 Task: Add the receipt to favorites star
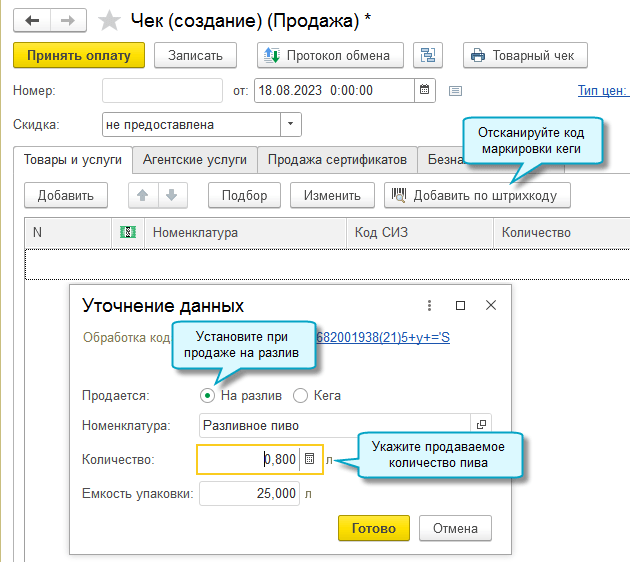pos(111,20)
